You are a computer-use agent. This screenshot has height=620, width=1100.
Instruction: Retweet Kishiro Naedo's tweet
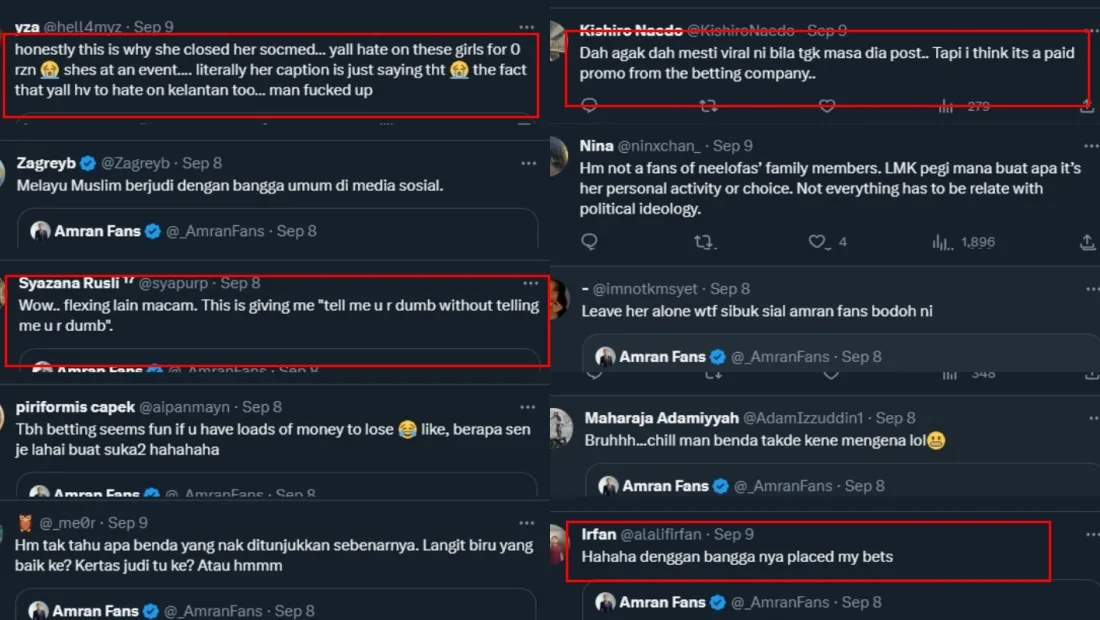click(x=708, y=105)
